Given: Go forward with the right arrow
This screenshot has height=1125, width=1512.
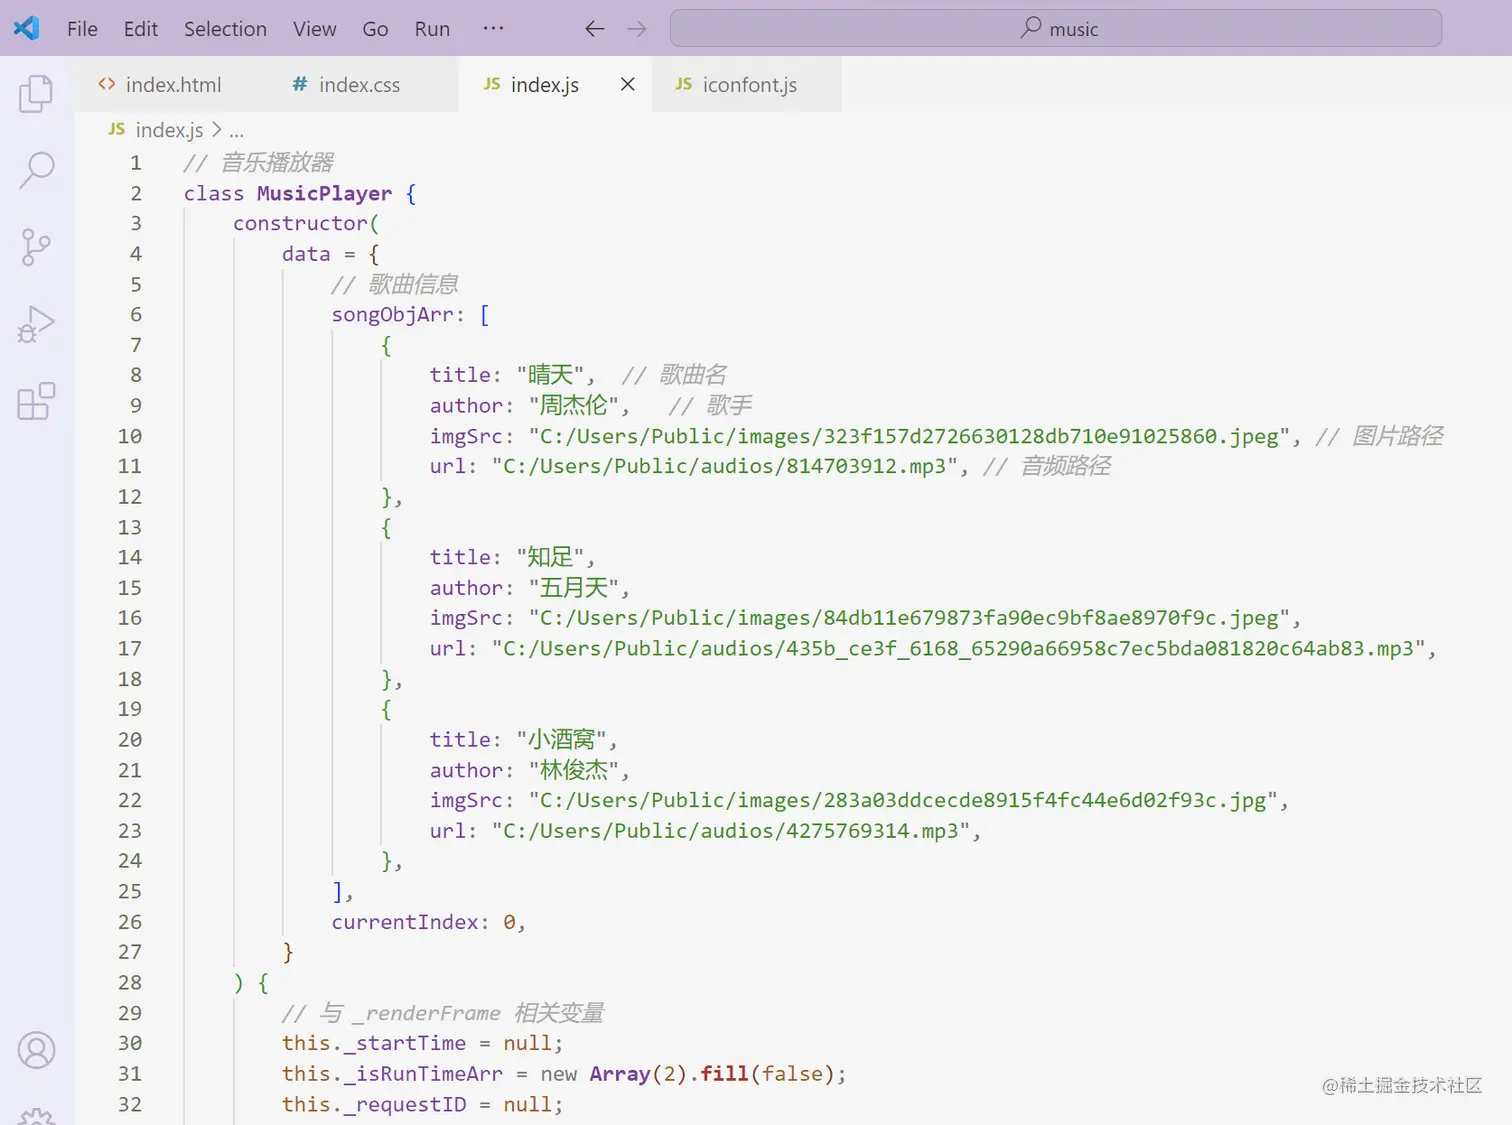Looking at the screenshot, I should coord(637,29).
